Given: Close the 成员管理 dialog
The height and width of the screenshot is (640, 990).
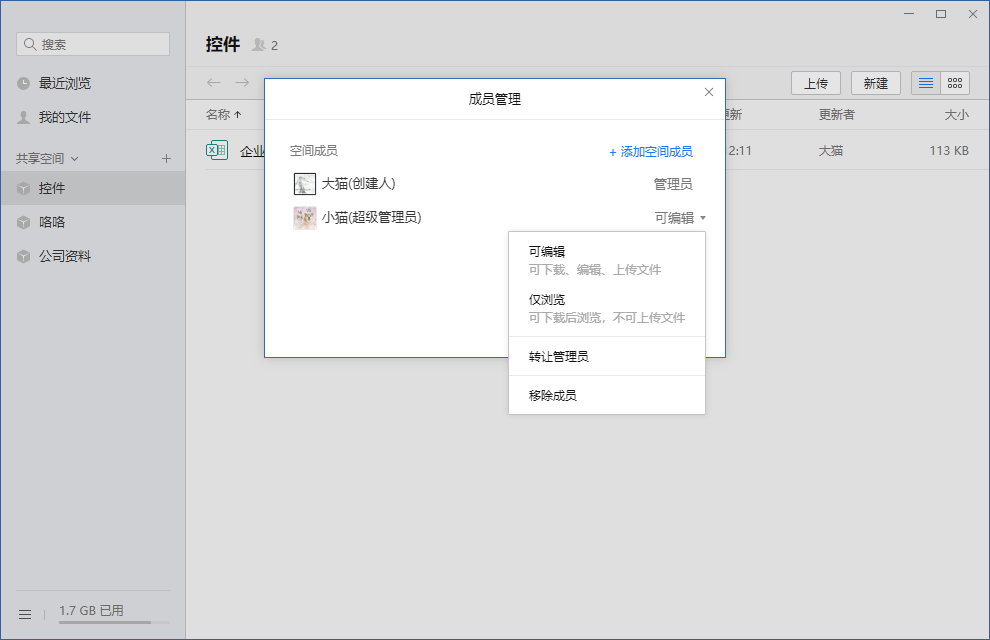Looking at the screenshot, I should [709, 92].
